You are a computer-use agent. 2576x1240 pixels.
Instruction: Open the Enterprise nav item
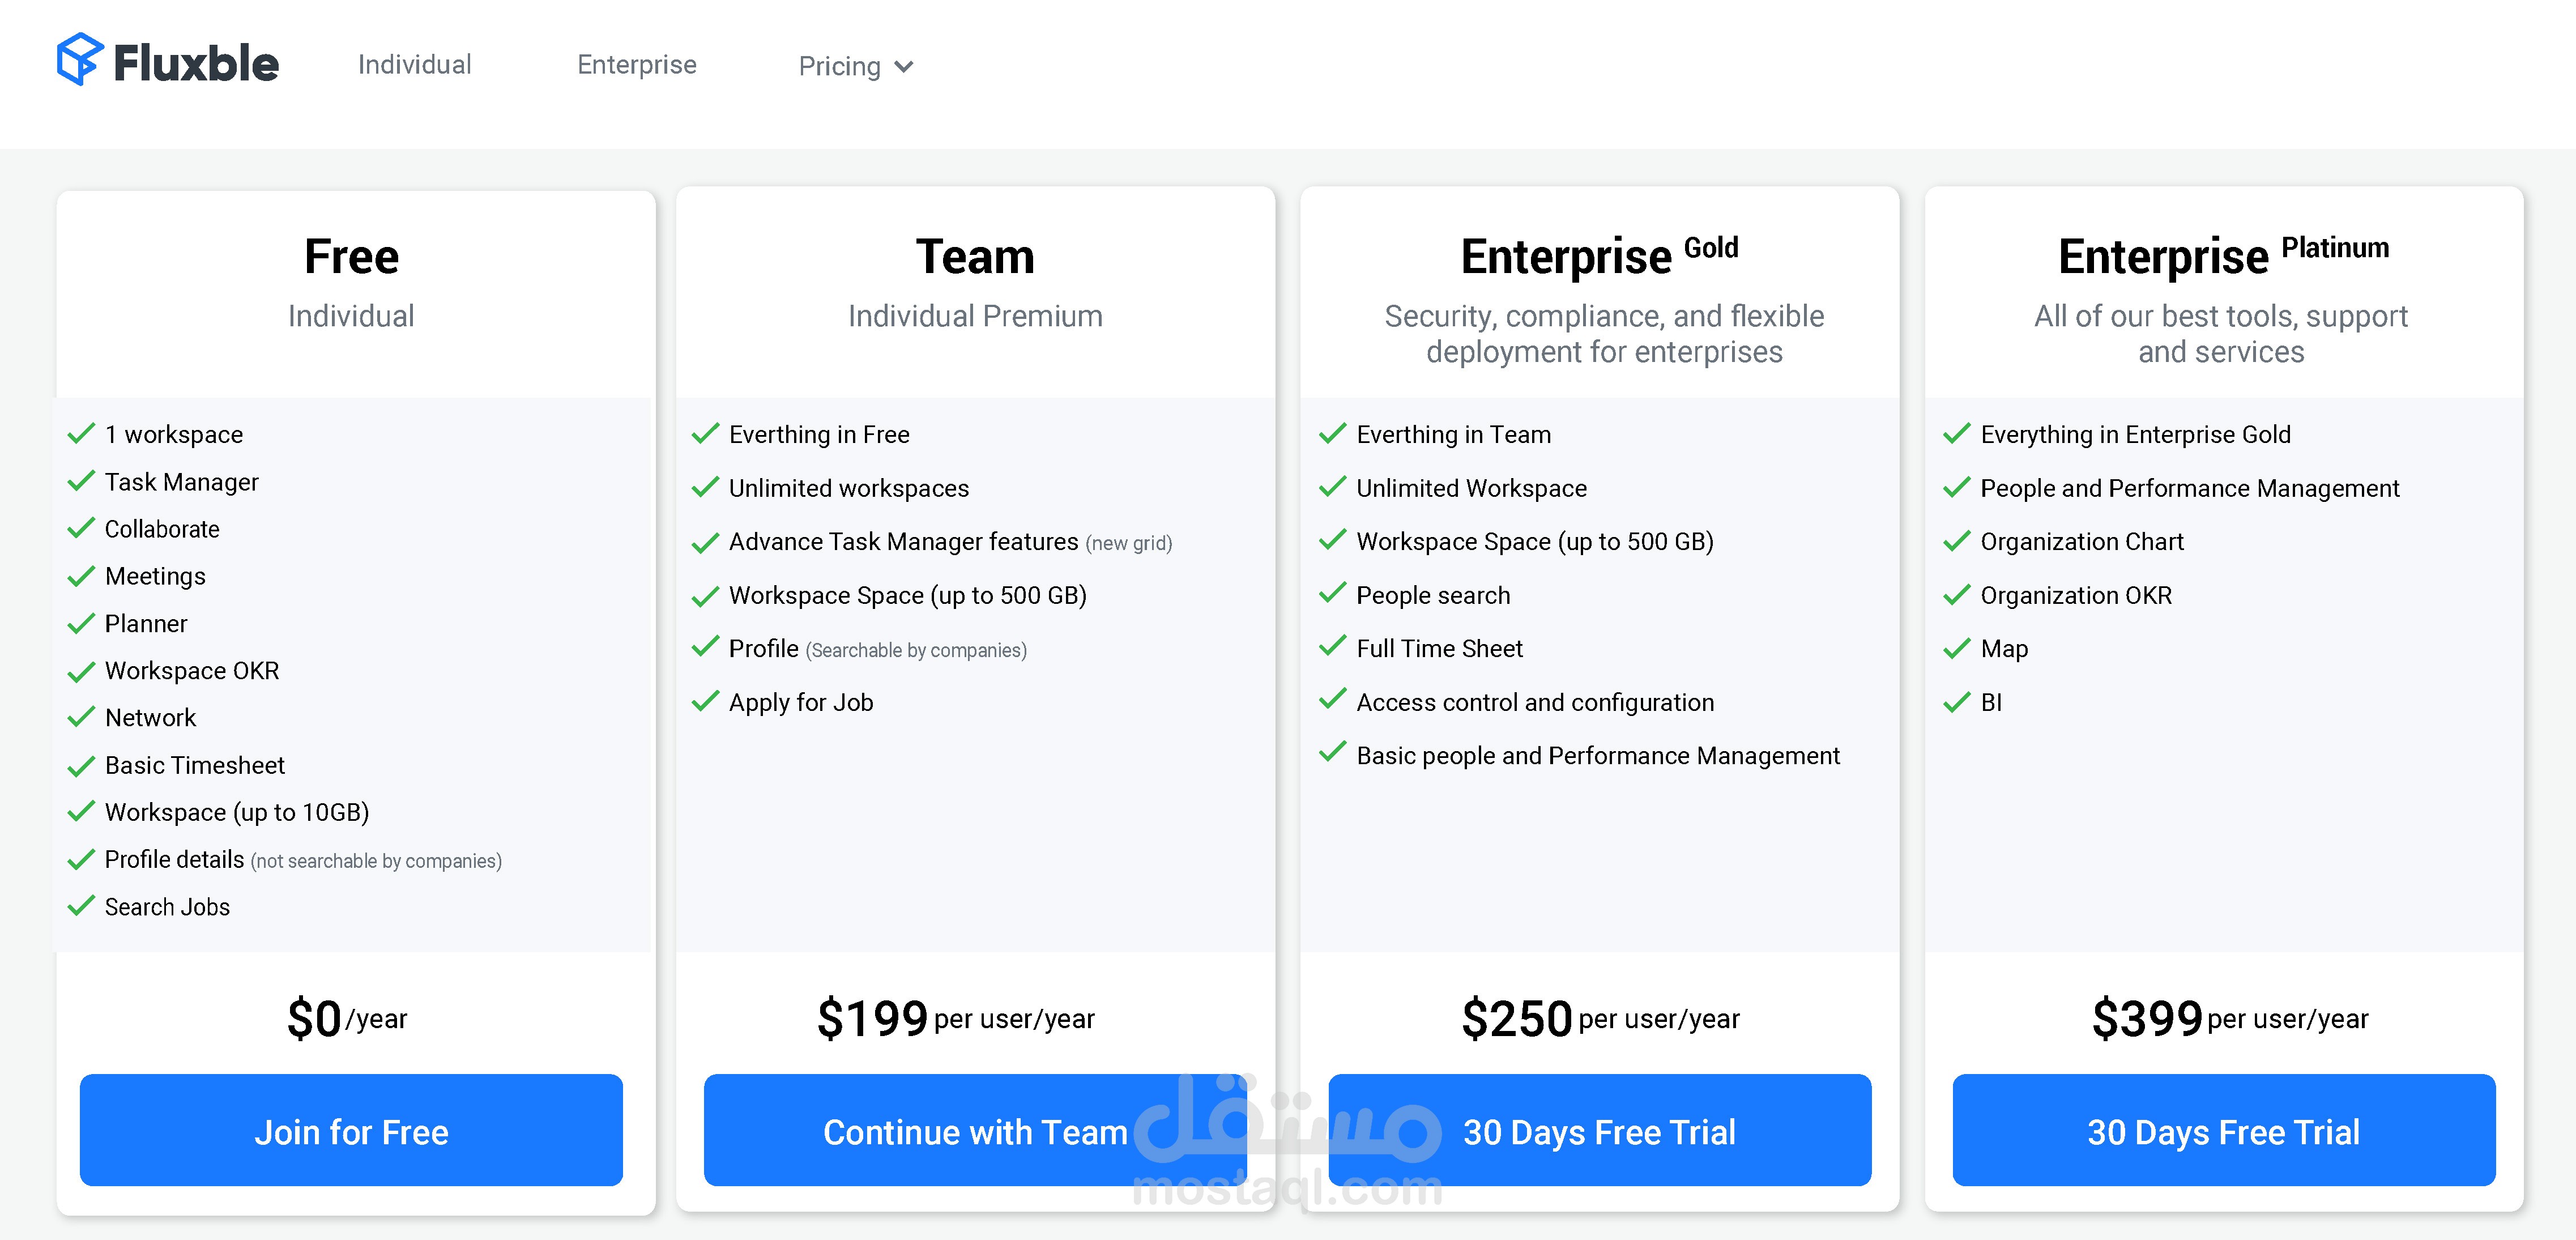coord(636,65)
